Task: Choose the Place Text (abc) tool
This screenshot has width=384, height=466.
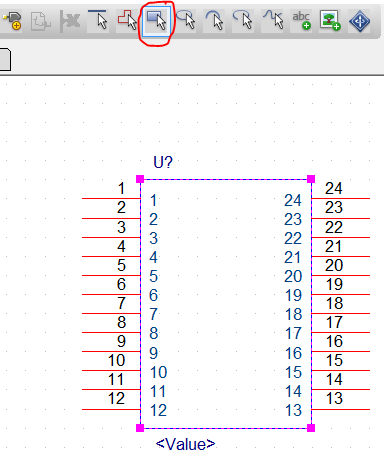Action: pos(301,21)
